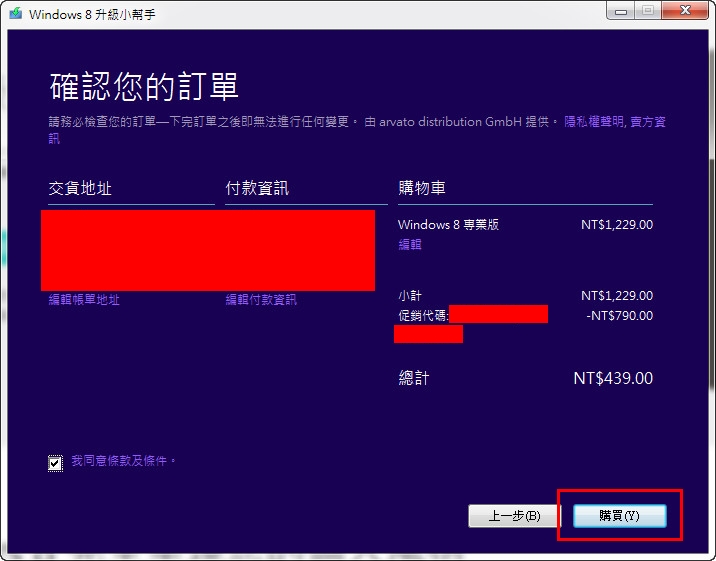The image size is (716, 561).
Task: Open the 編輯付款資訊 link
Action: 261,299
